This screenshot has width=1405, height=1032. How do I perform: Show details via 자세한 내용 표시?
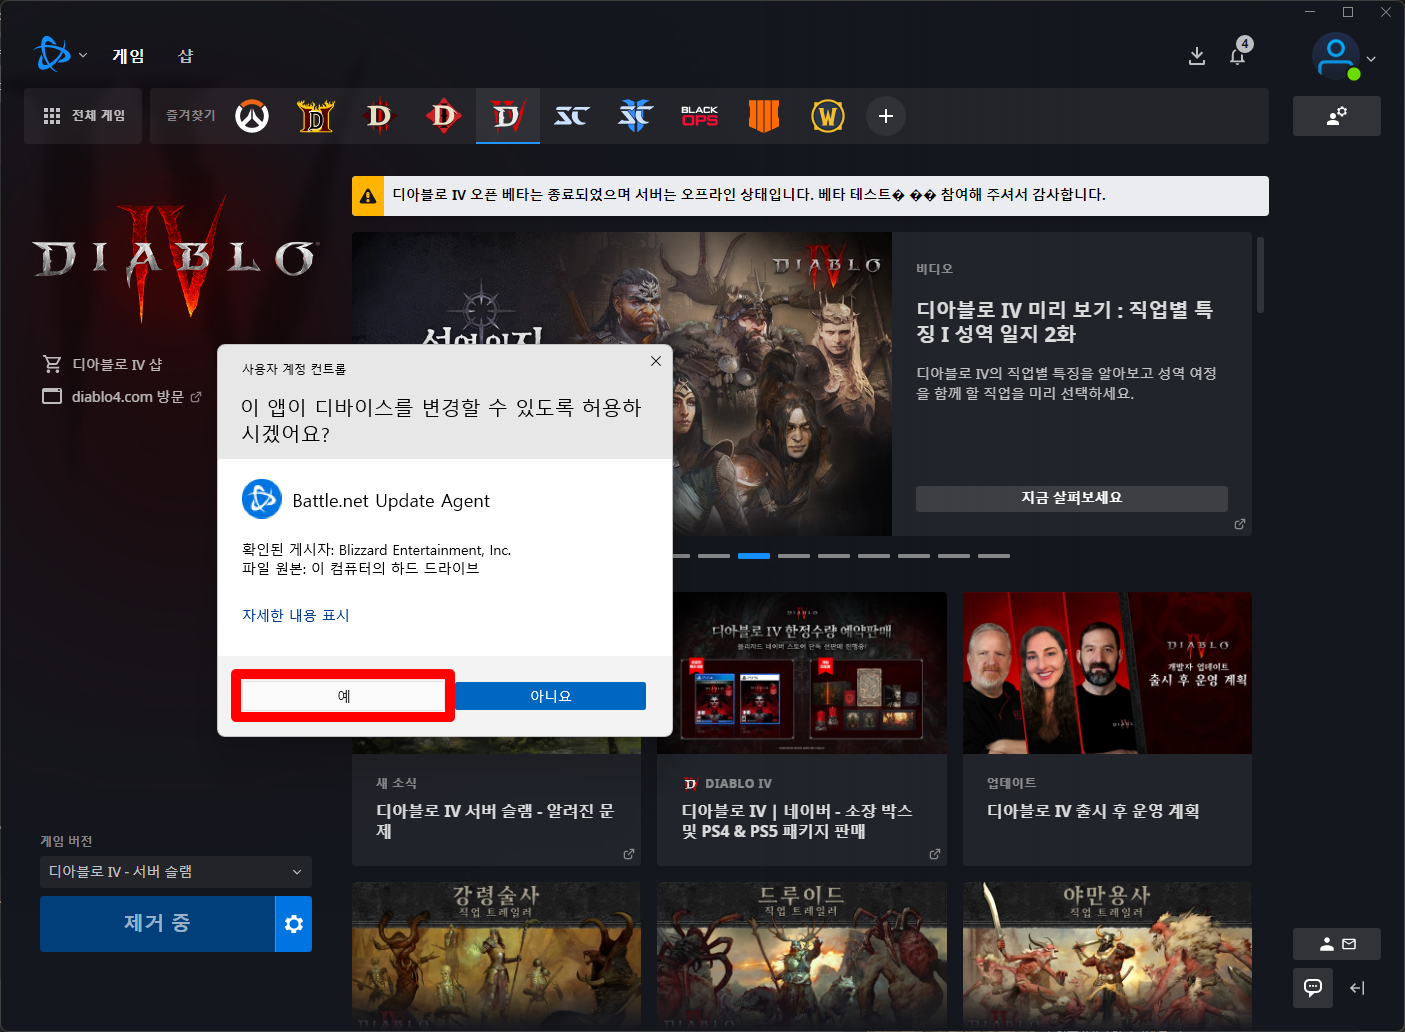(x=296, y=615)
